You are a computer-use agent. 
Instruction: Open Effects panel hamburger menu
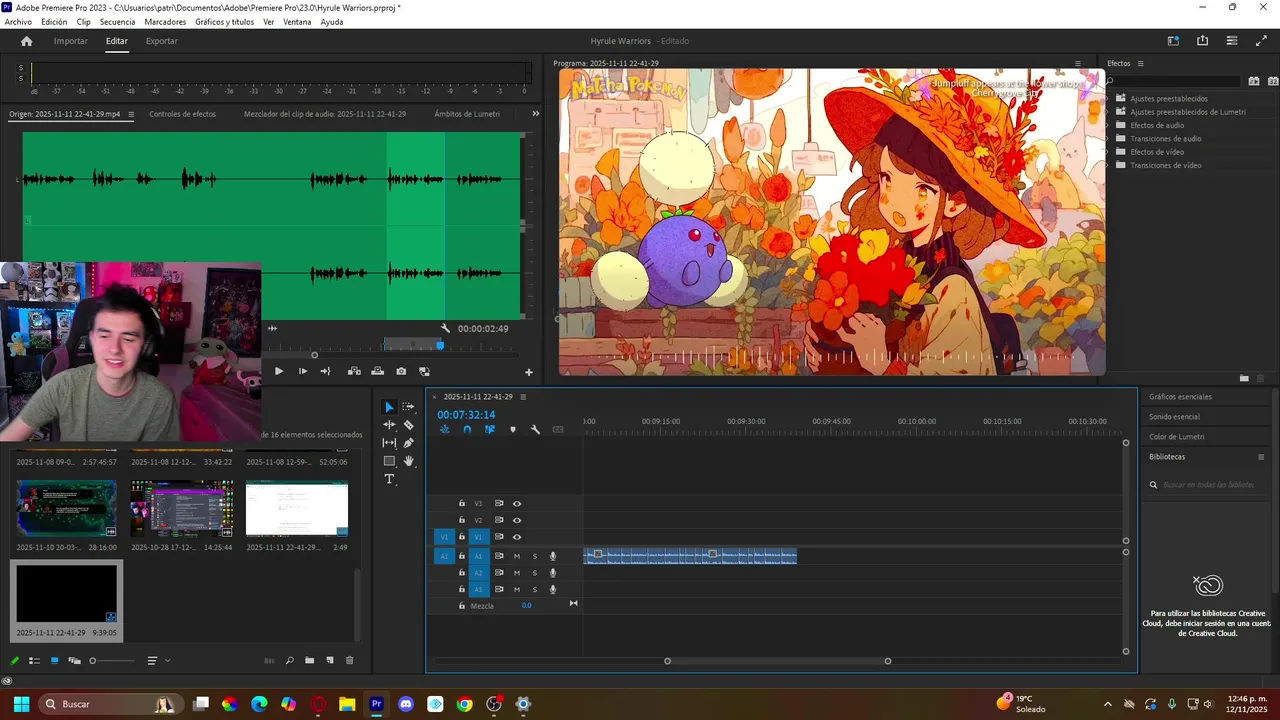1140,63
